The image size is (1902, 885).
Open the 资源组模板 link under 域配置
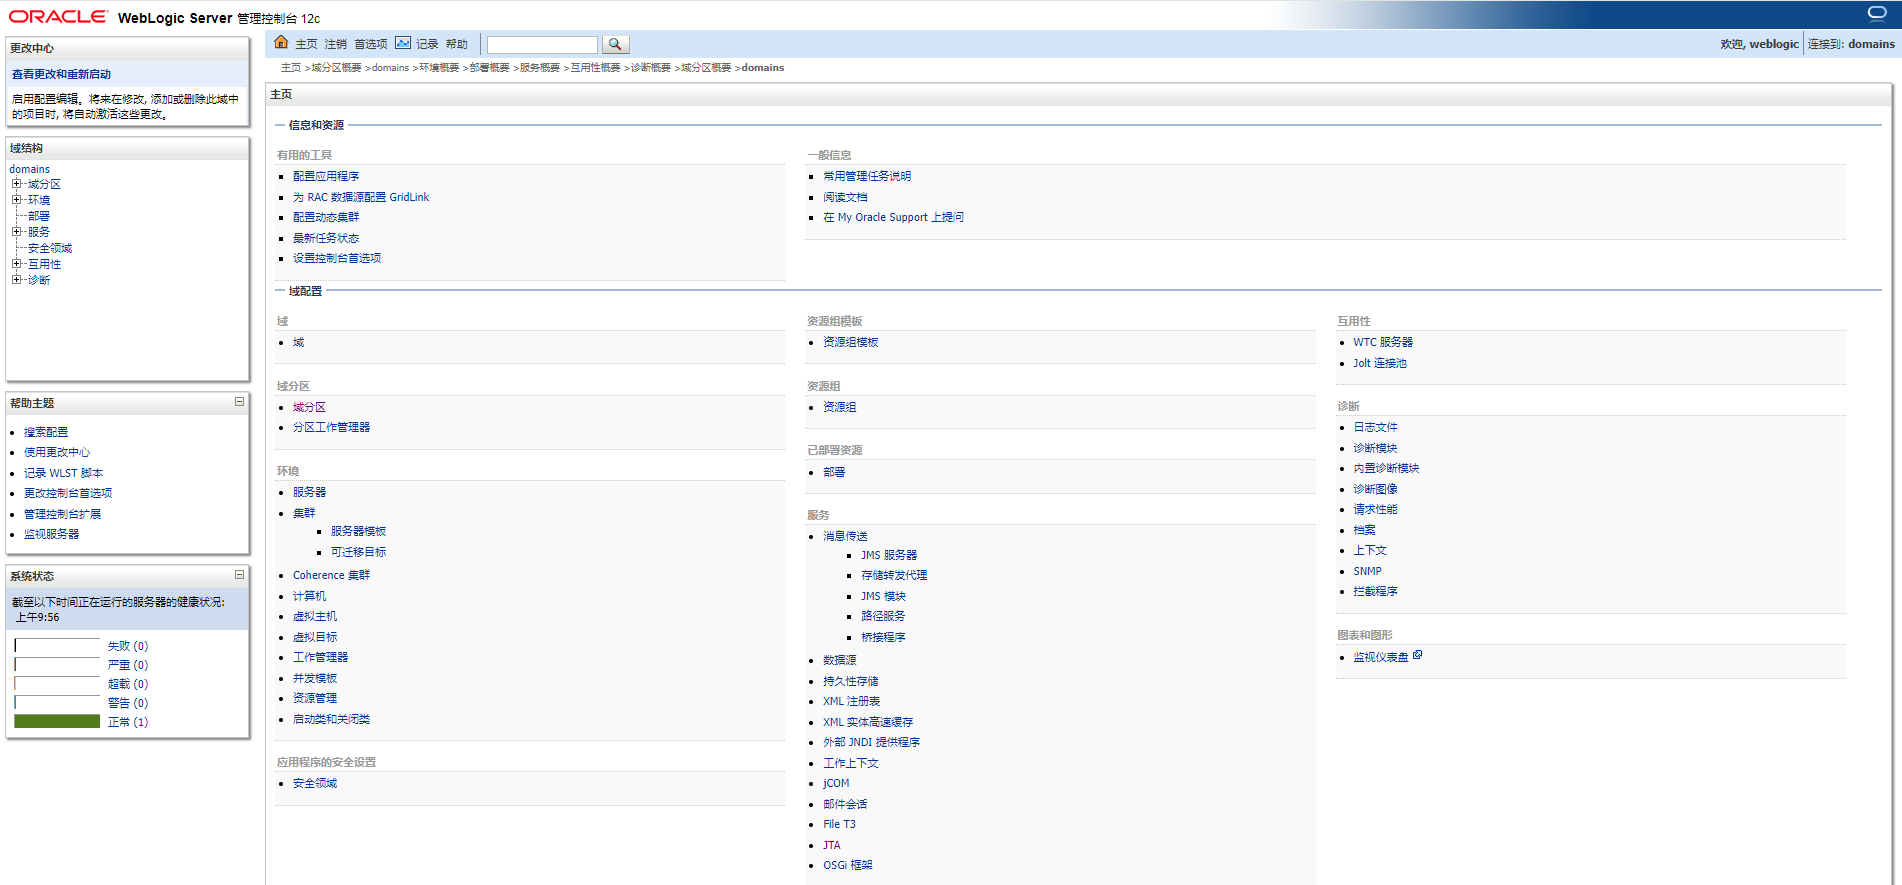click(x=851, y=342)
